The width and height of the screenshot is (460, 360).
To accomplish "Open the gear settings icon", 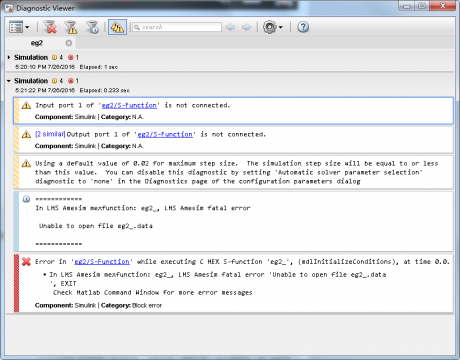I will [269, 27].
